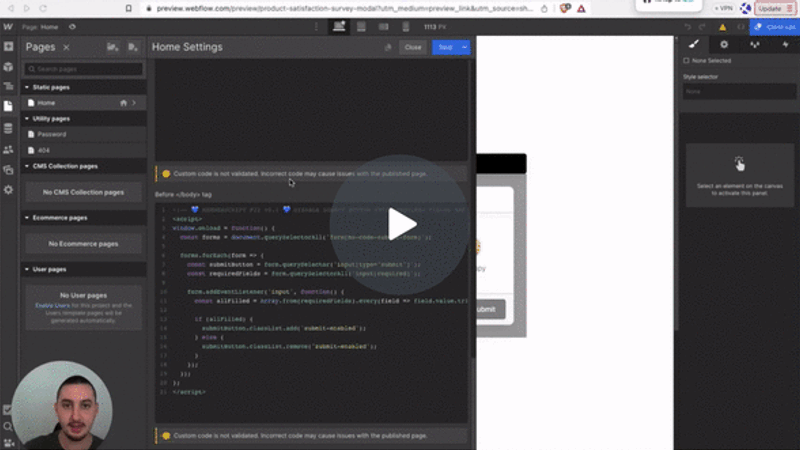Click the browser address bar URL

344,9
